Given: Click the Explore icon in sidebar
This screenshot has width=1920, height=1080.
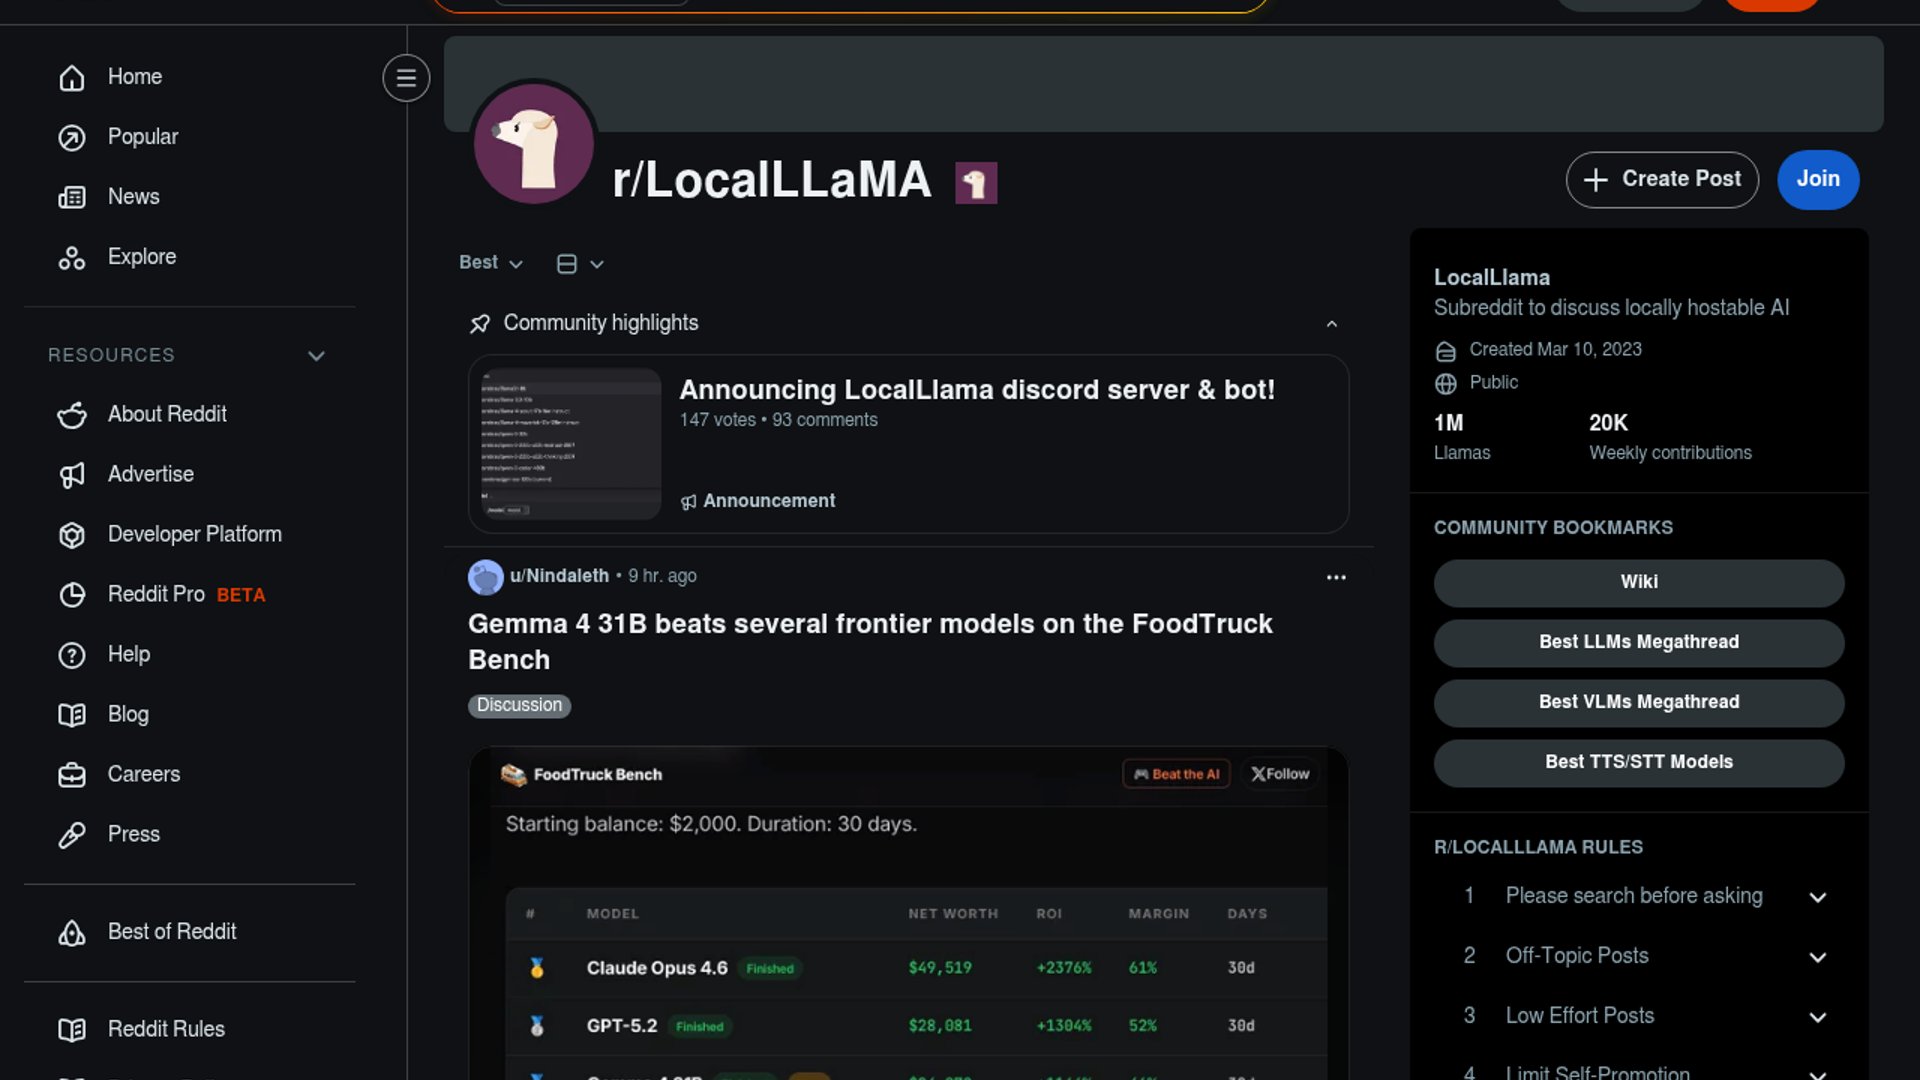Looking at the screenshot, I should (x=72, y=258).
